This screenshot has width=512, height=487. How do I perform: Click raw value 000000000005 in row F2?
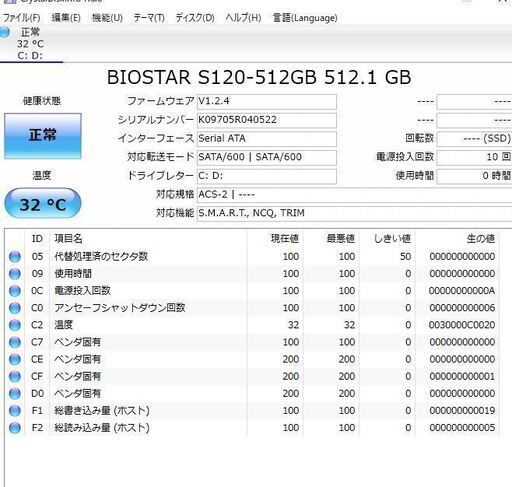click(462, 428)
